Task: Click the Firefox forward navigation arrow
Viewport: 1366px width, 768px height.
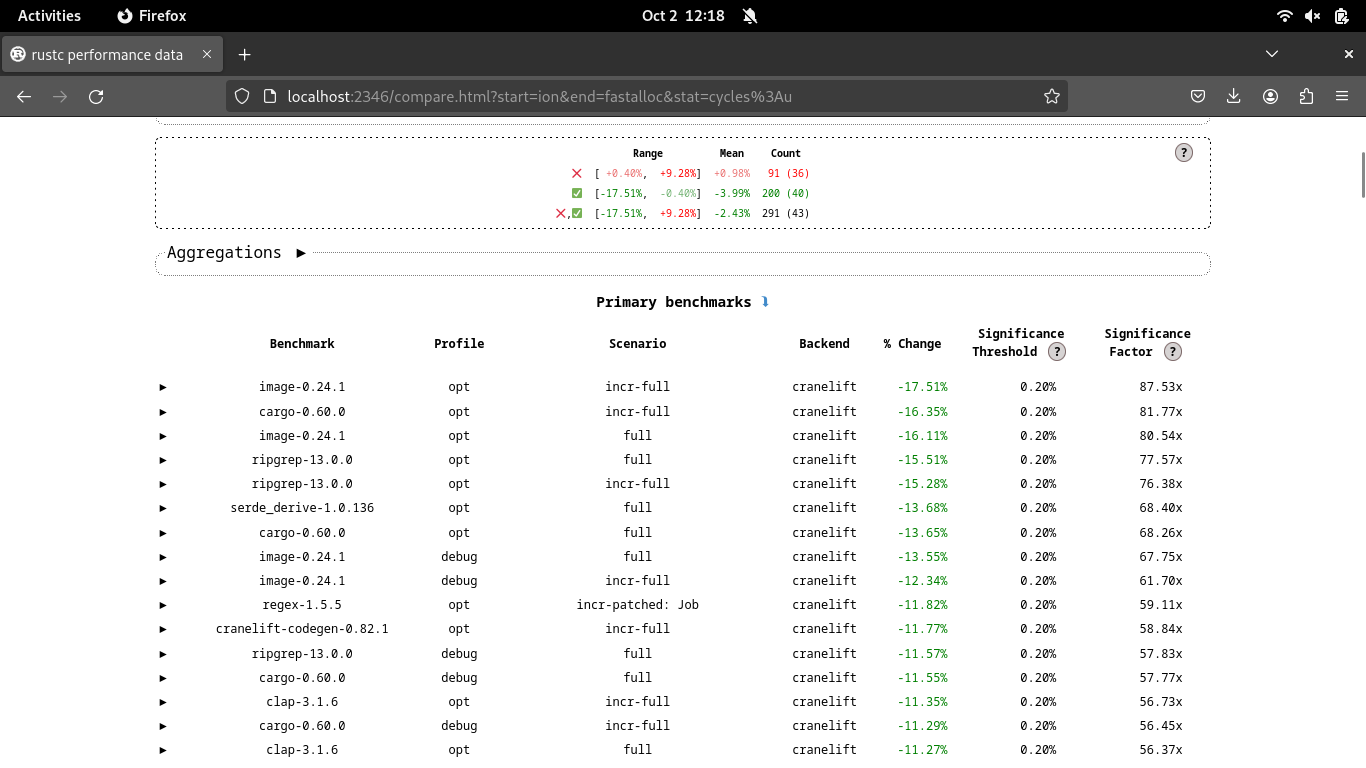Action: [x=60, y=96]
